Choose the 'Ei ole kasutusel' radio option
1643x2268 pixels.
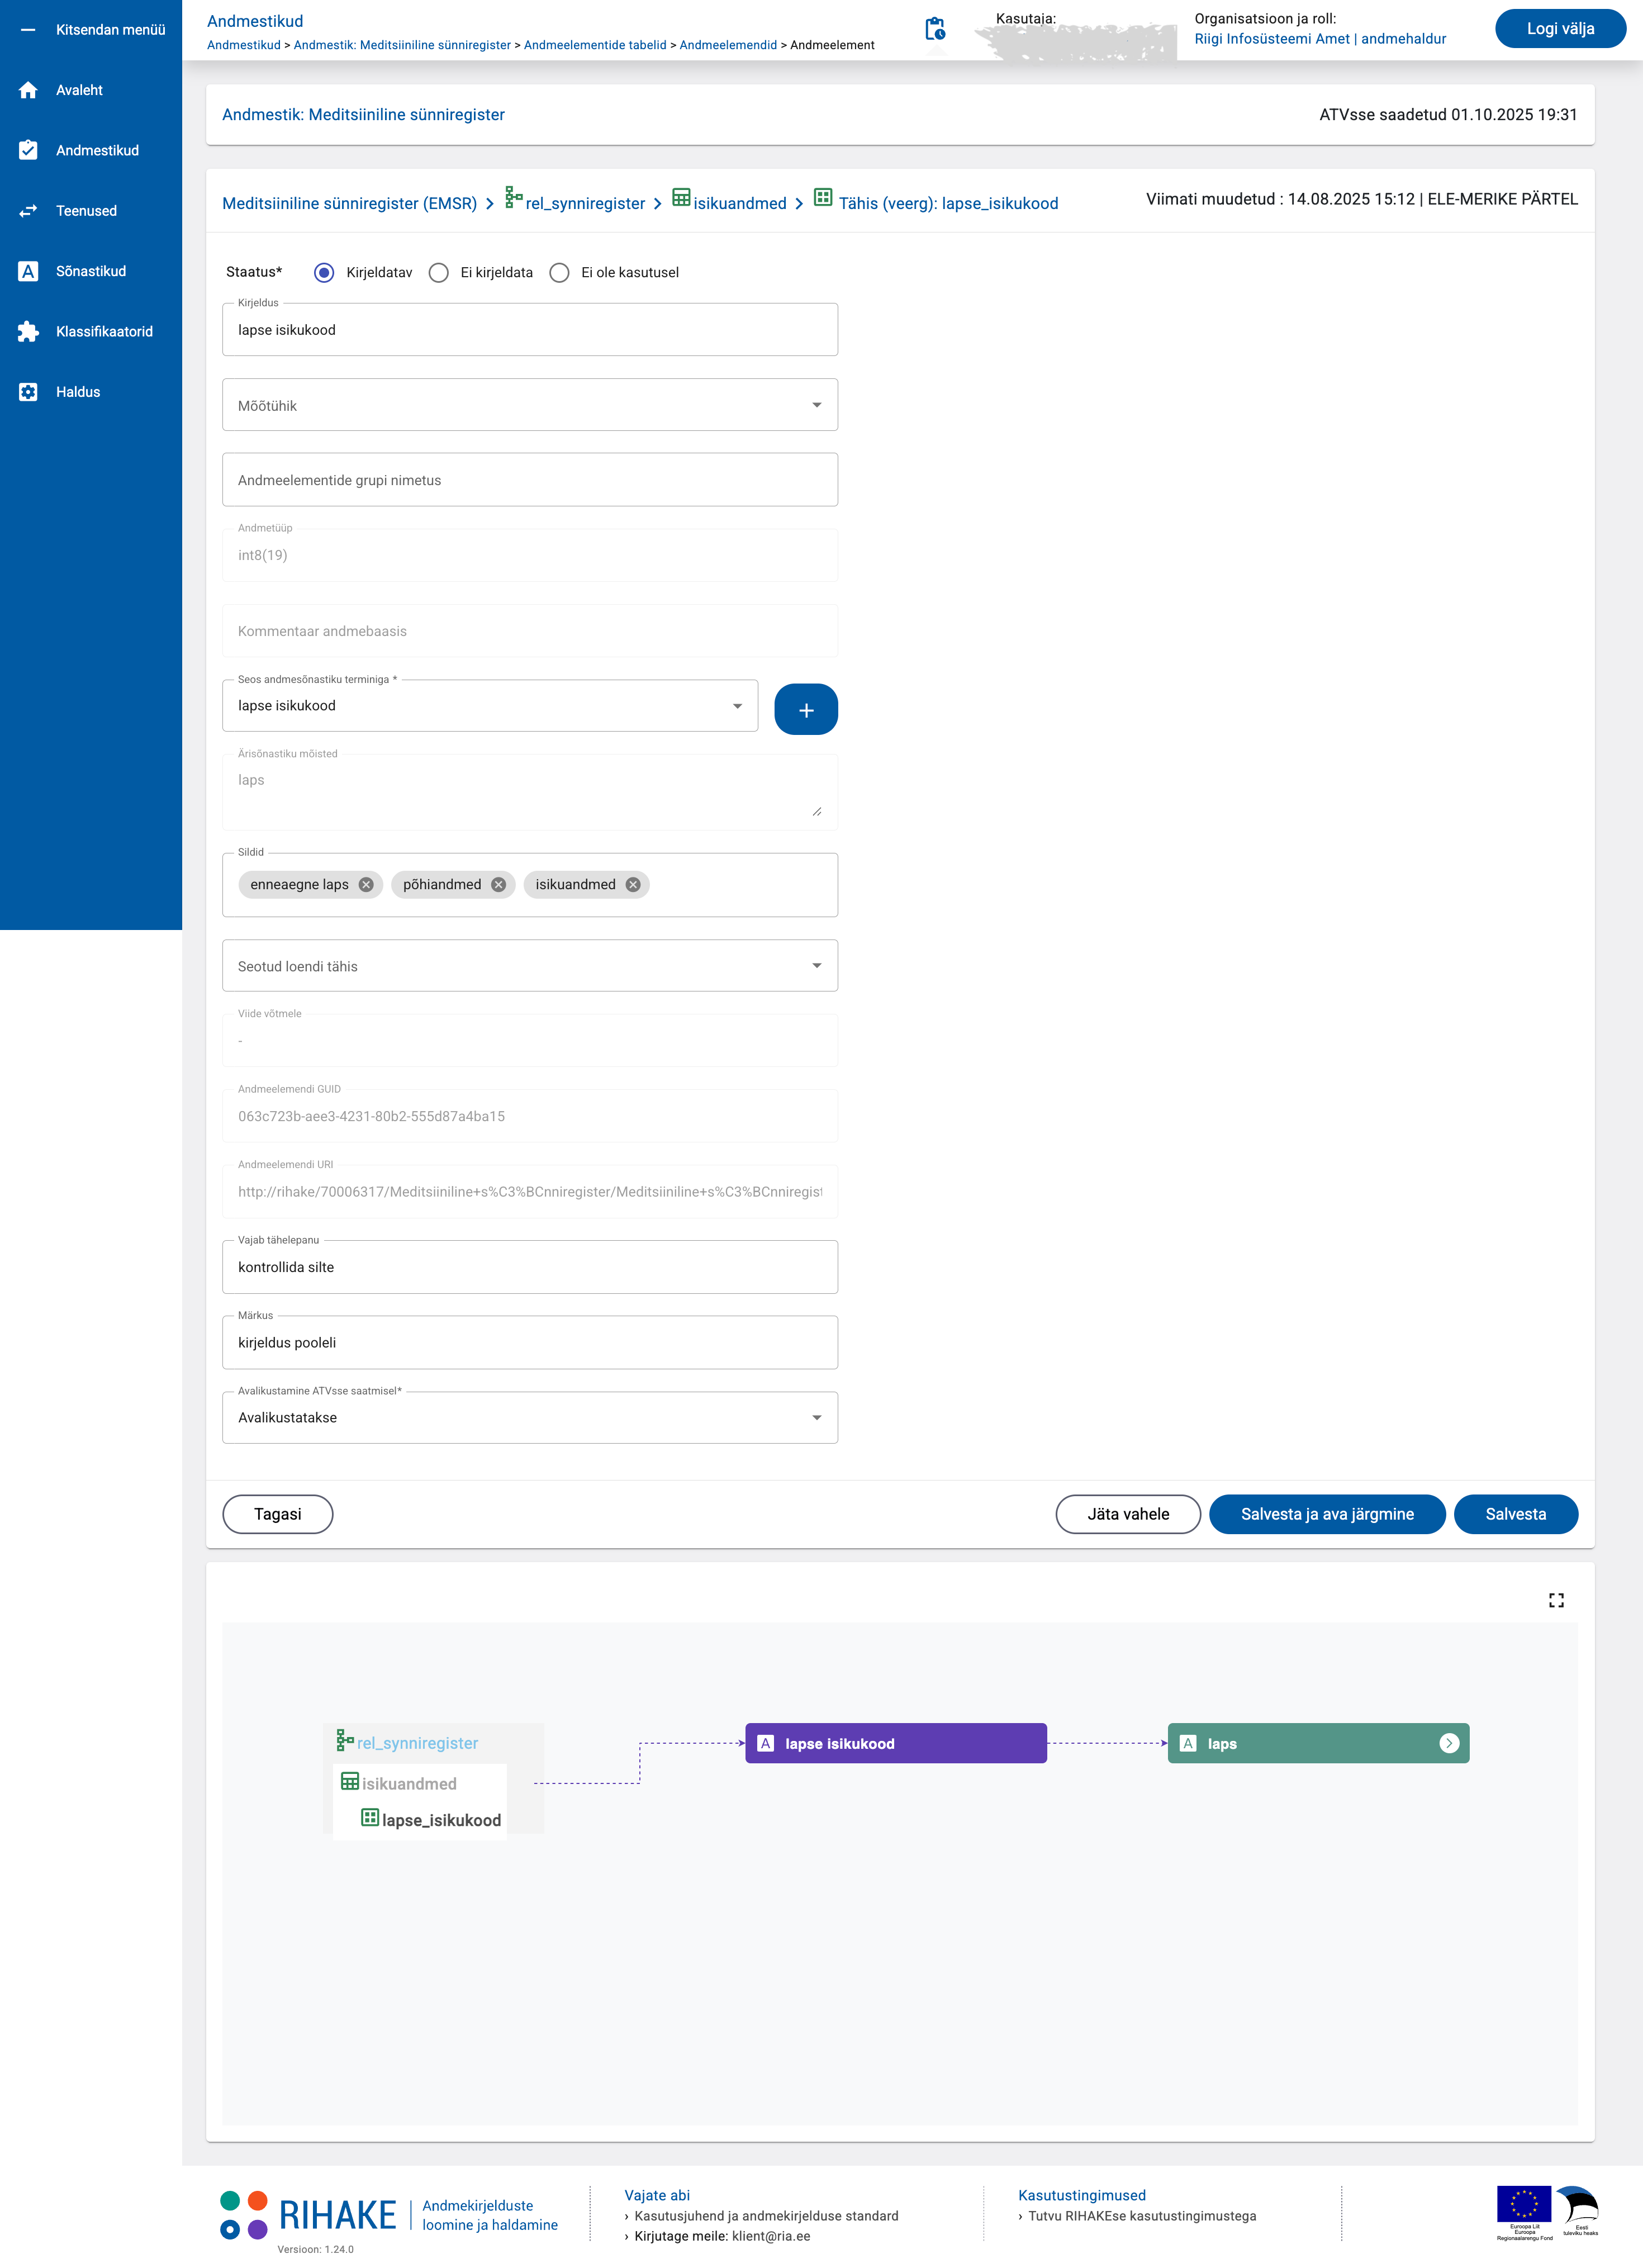tap(559, 273)
